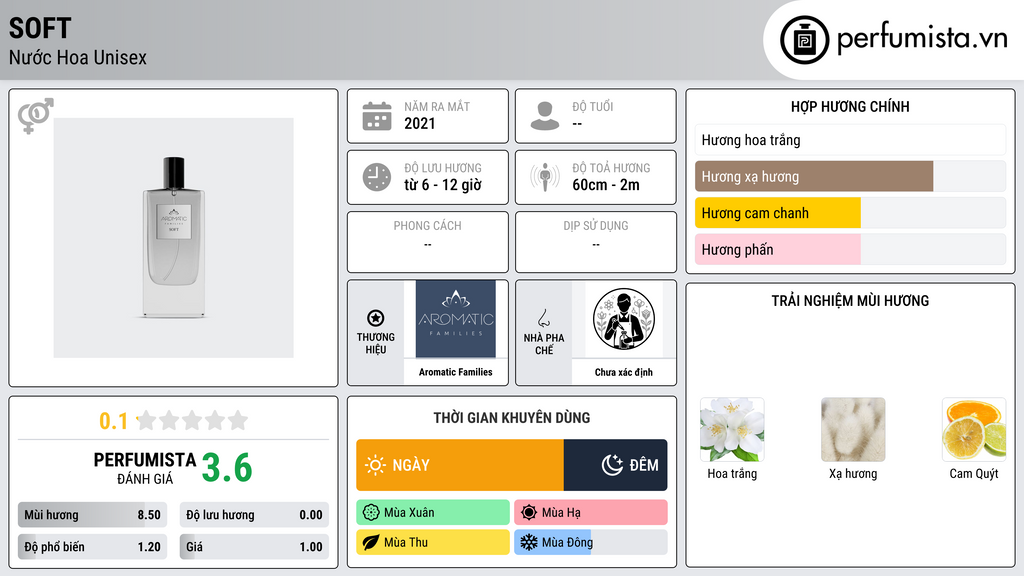The height and width of the screenshot is (576, 1024).
Task: Click the perfumista.vn site name
Action: click(x=922, y=39)
